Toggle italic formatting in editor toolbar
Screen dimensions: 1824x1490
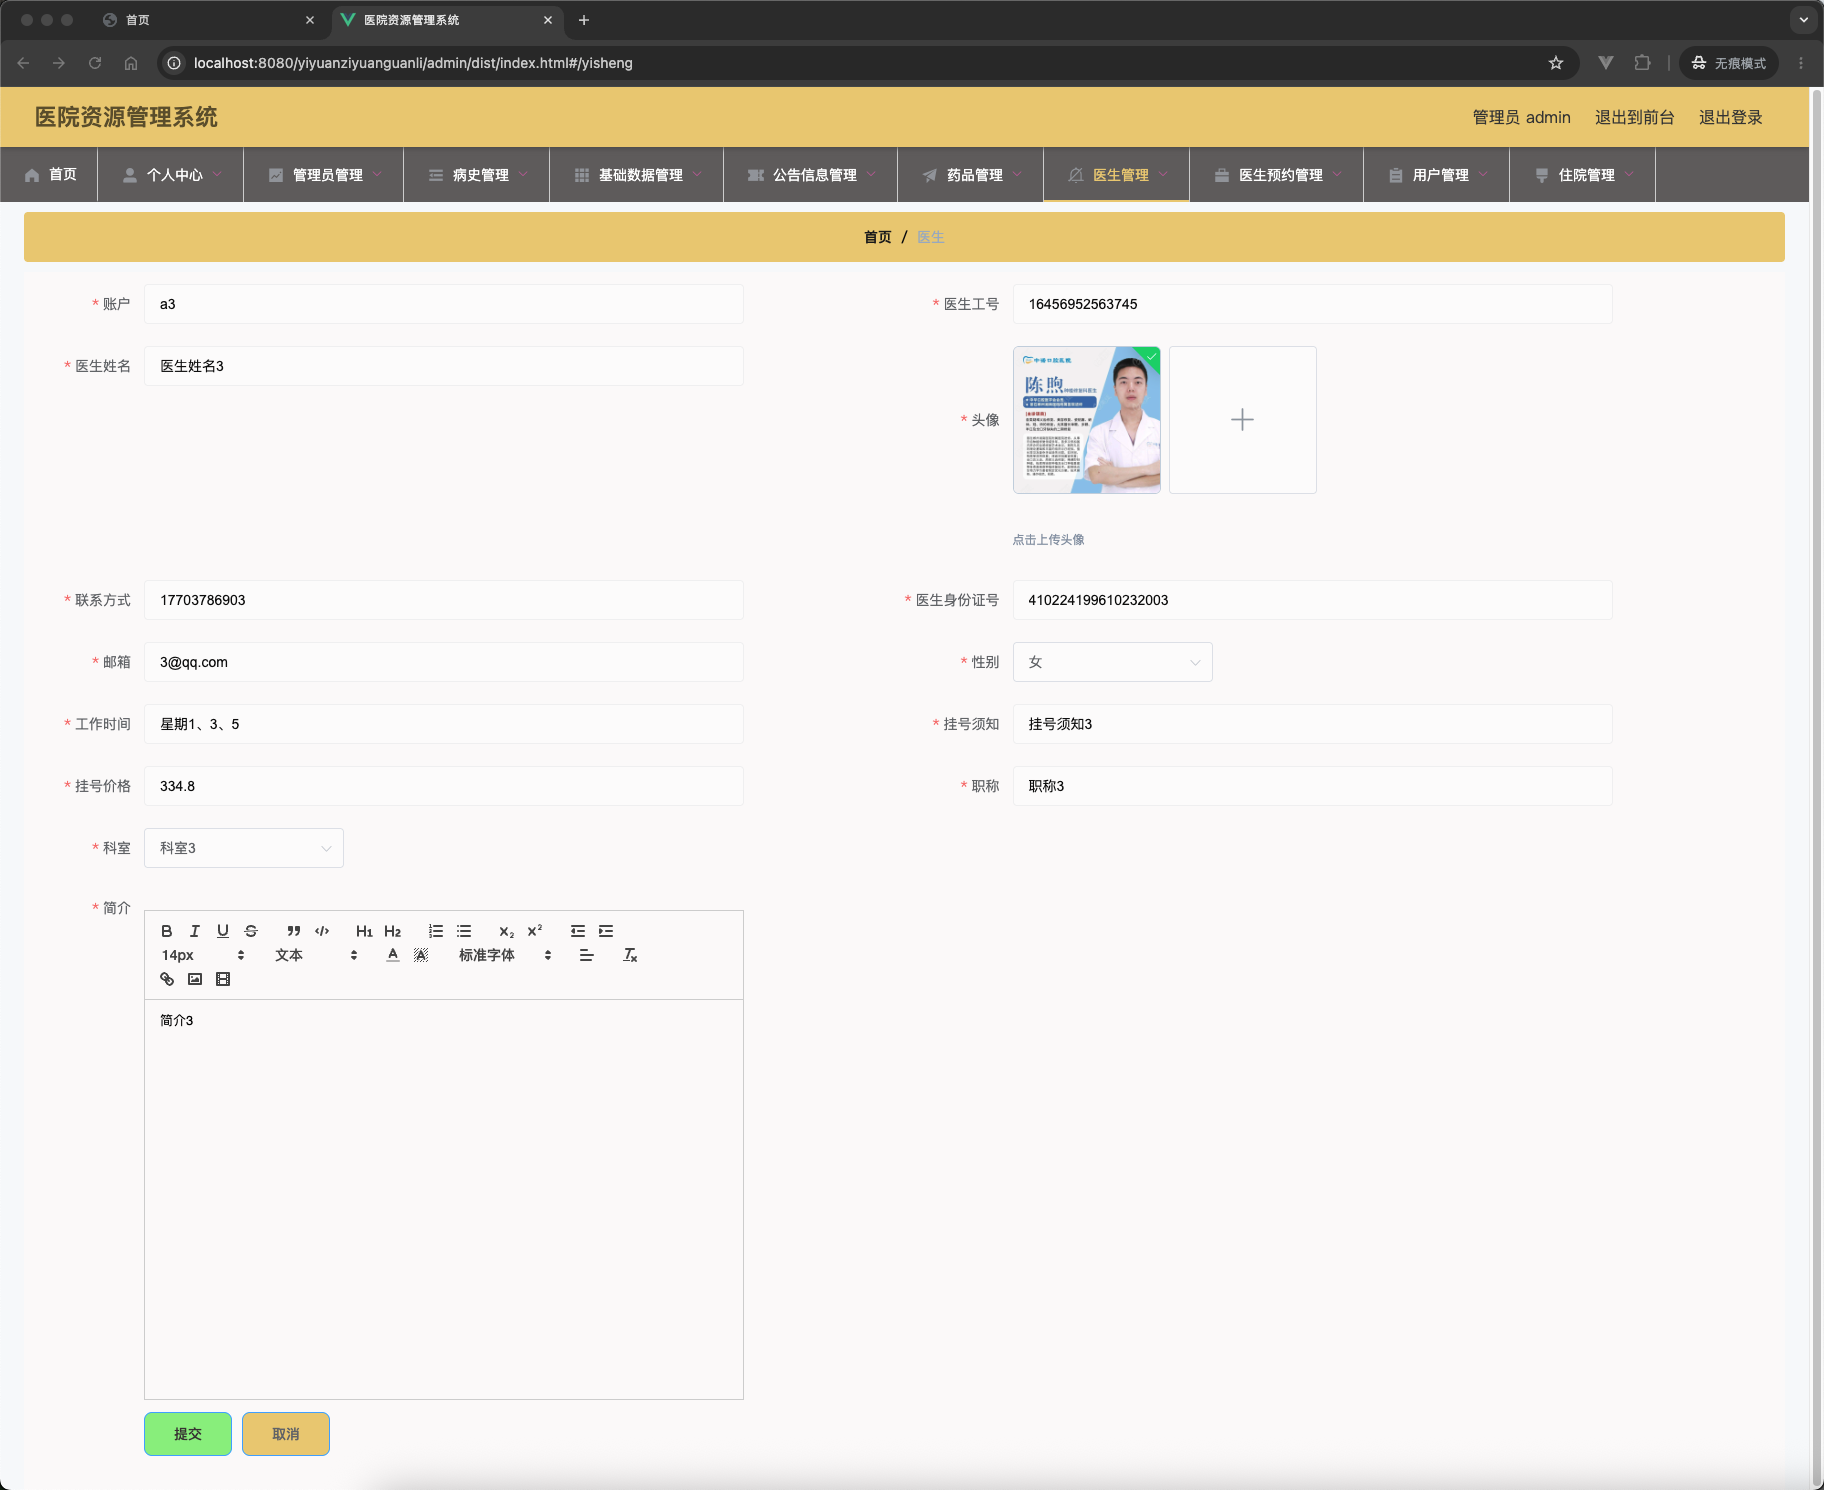pos(195,931)
